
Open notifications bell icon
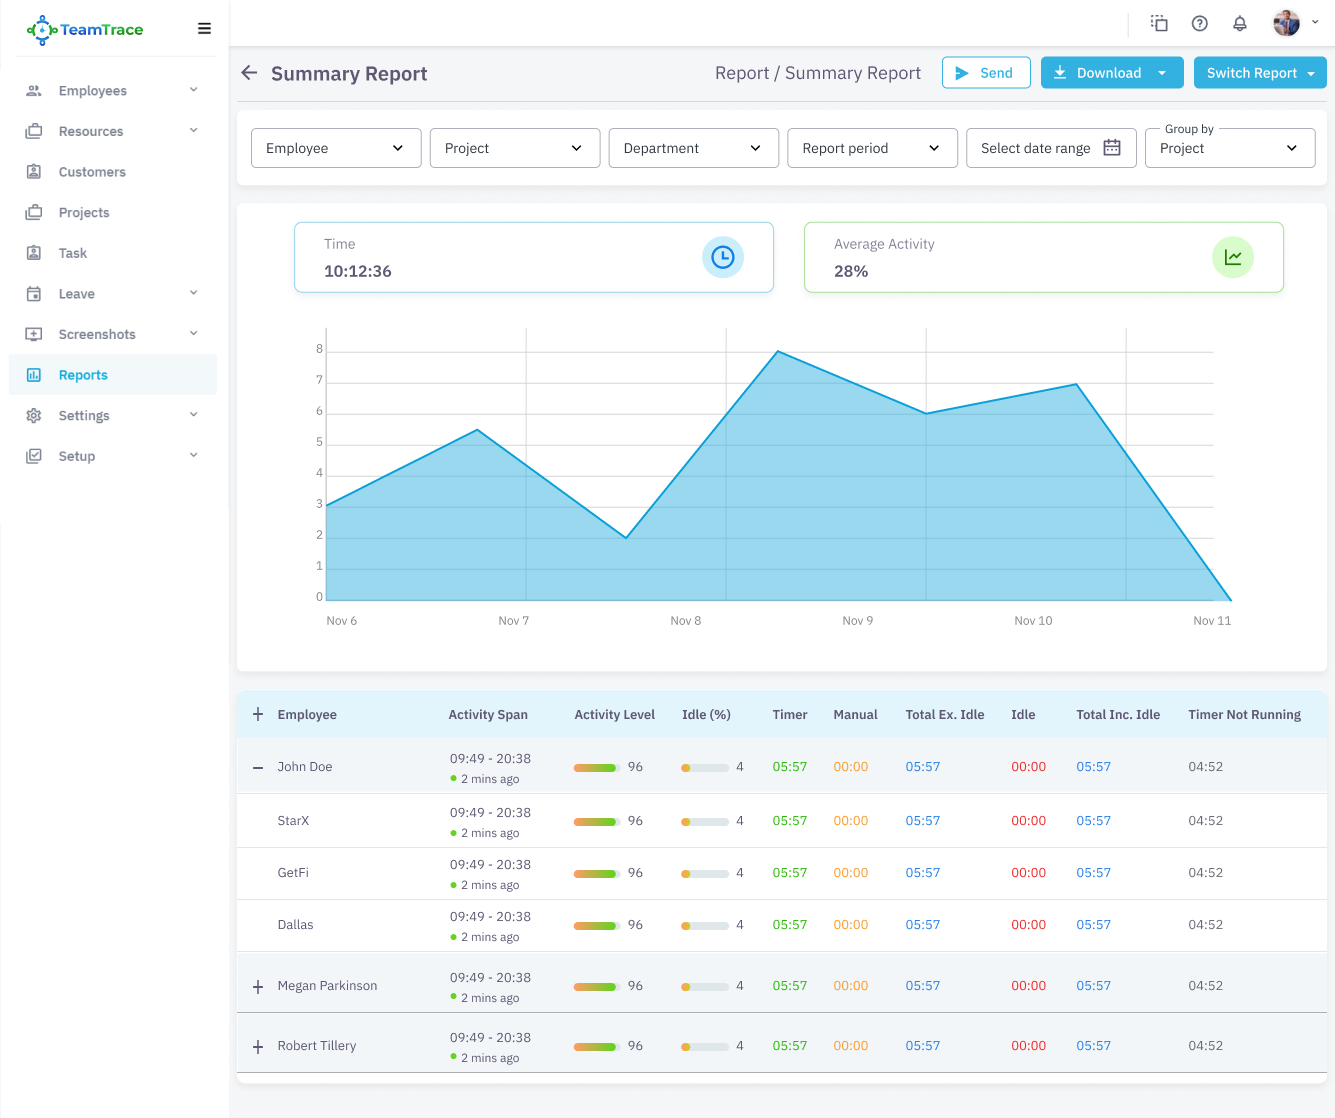click(1240, 24)
